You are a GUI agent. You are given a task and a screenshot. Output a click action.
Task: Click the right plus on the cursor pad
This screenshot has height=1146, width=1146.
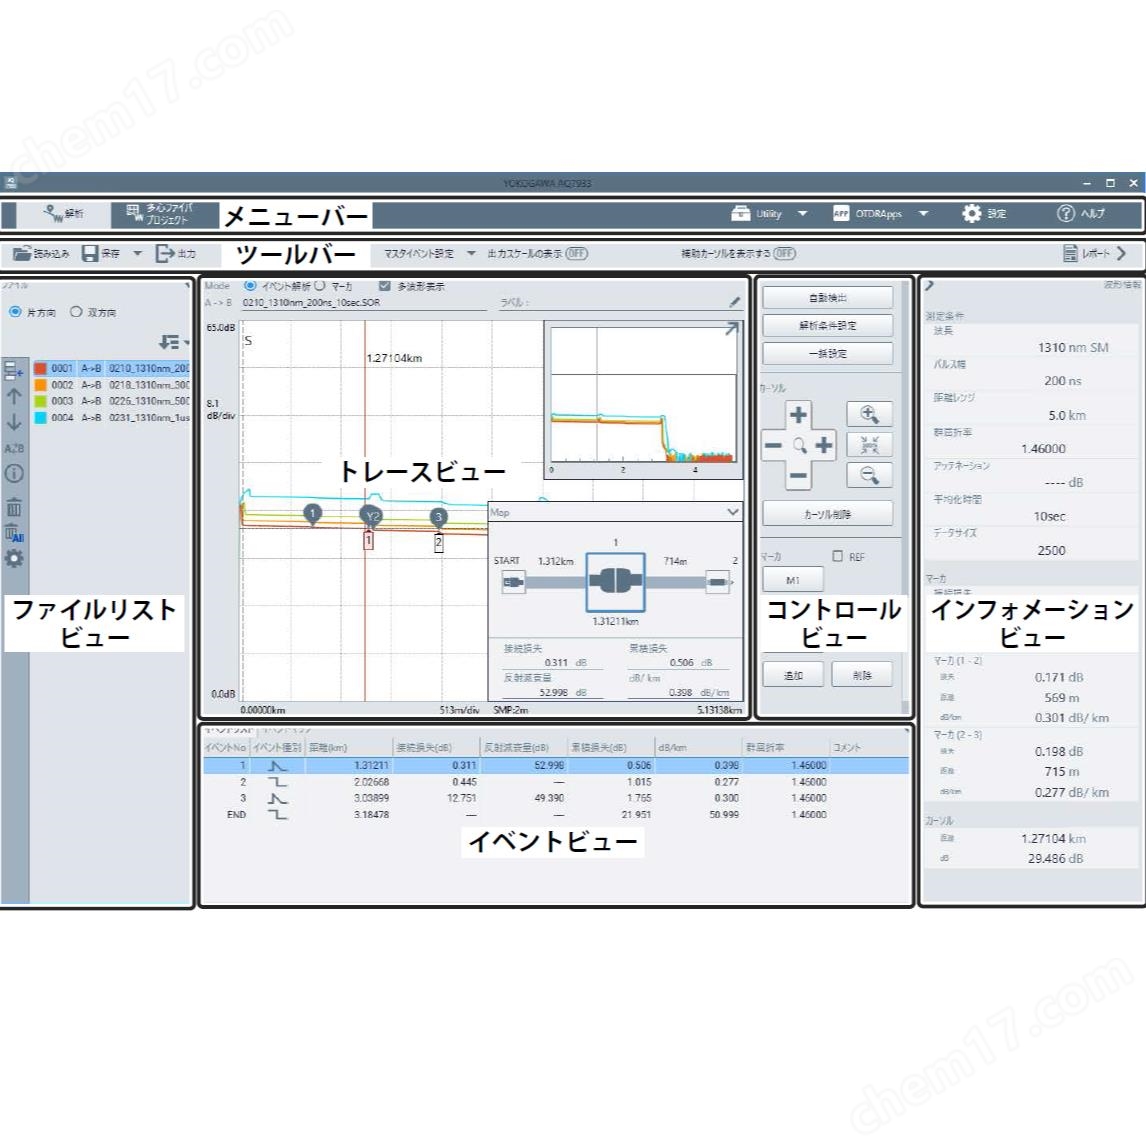[824, 445]
